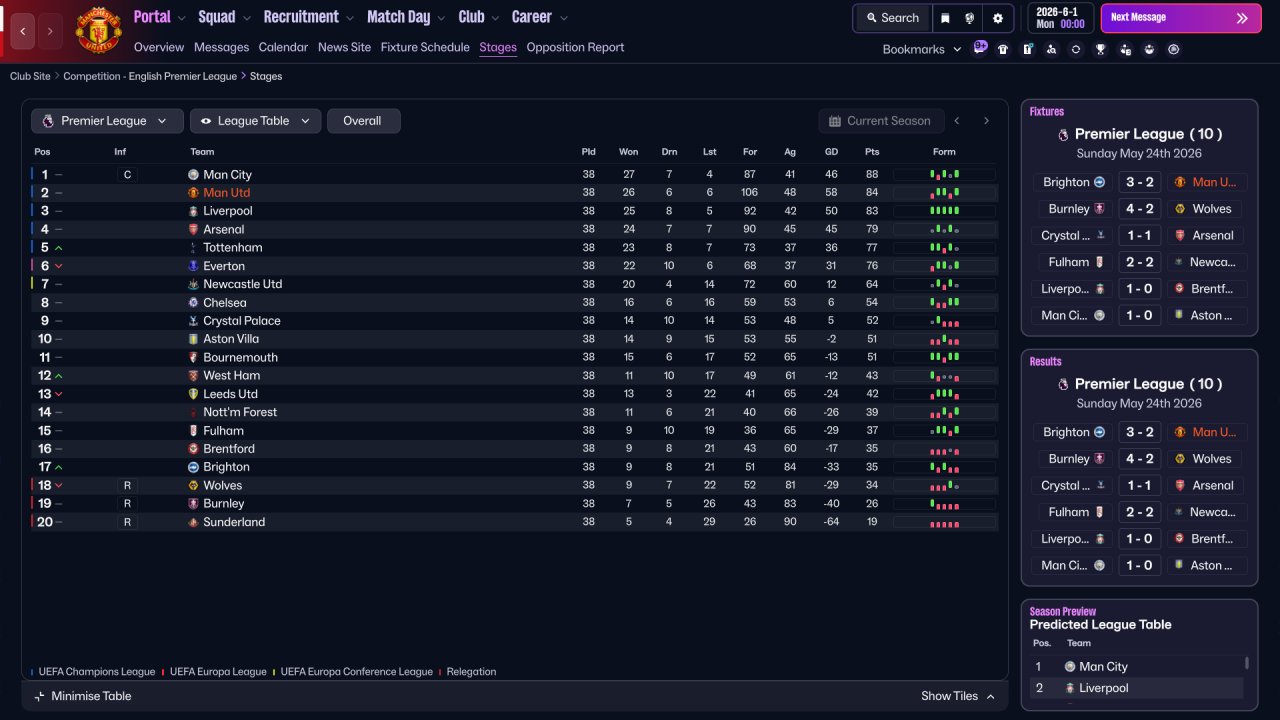The image size is (1280, 720).
Task: Switch to the News Site tab
Action: coord(344,47)
